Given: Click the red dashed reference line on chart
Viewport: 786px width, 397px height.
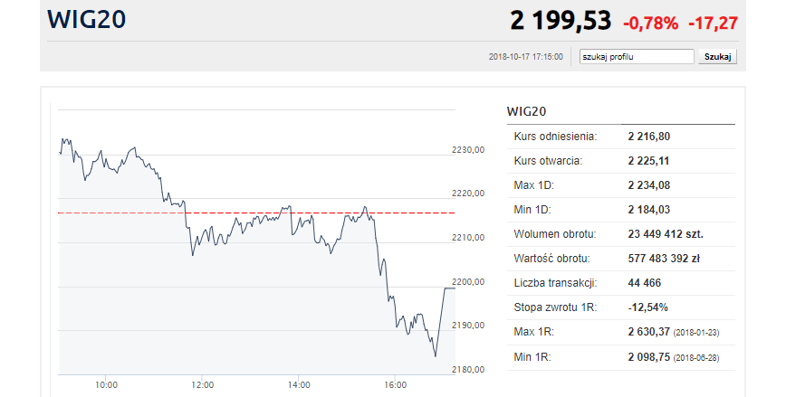Looking at the screenshot, I should (256, 213).
